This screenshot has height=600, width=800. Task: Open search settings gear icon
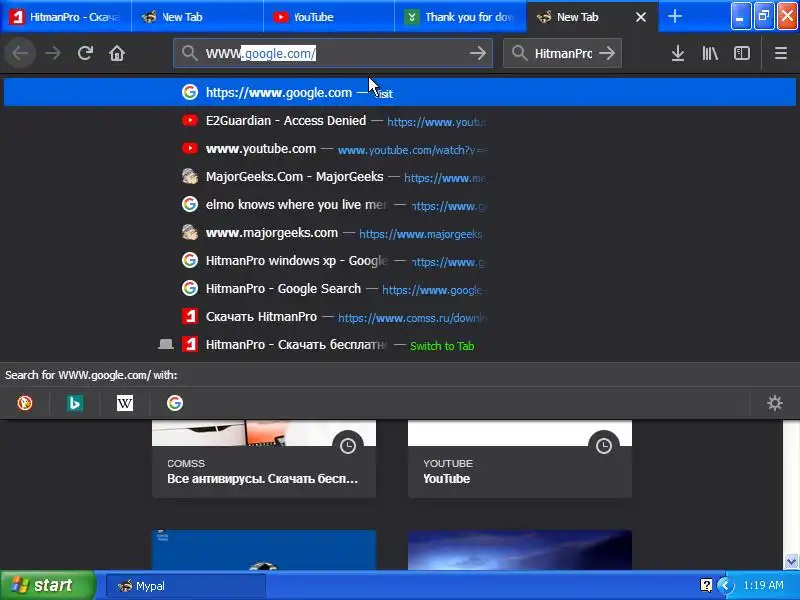774,403
